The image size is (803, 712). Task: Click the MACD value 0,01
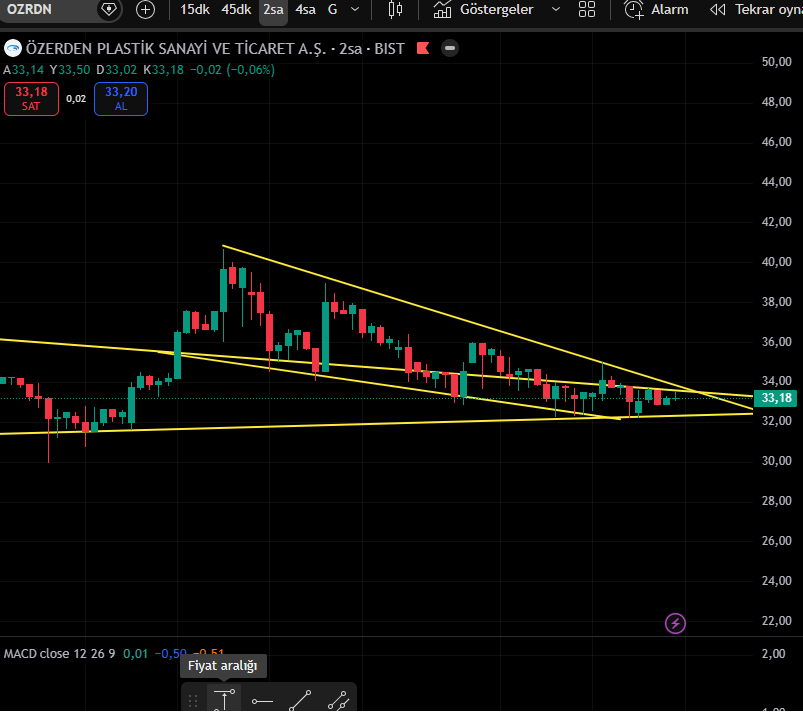[x=135, y=654]
